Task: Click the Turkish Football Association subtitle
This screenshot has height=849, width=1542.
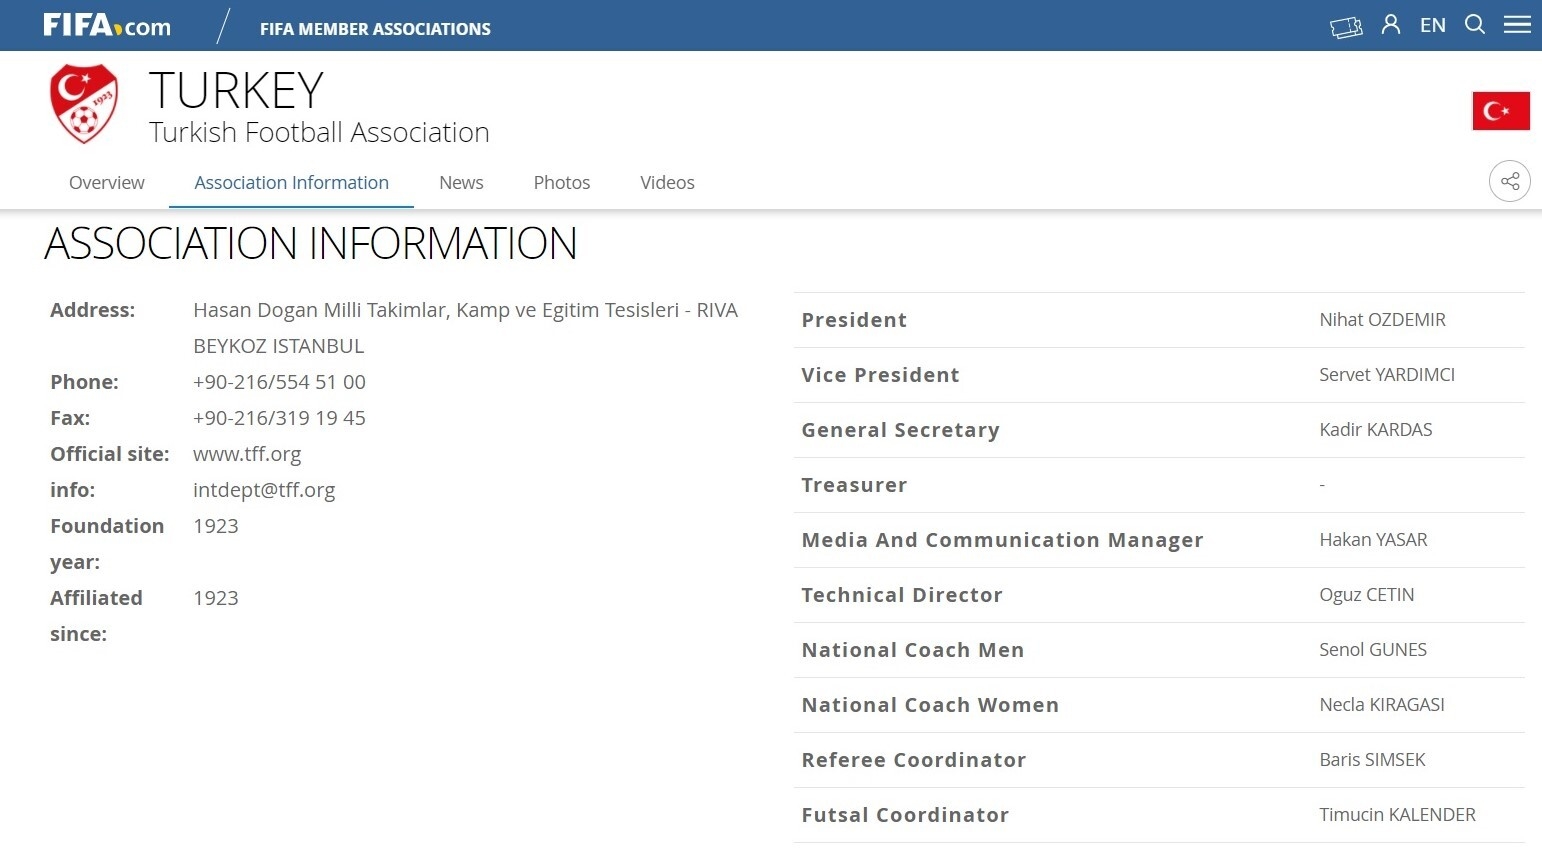Action: click(x=319, y=132)
